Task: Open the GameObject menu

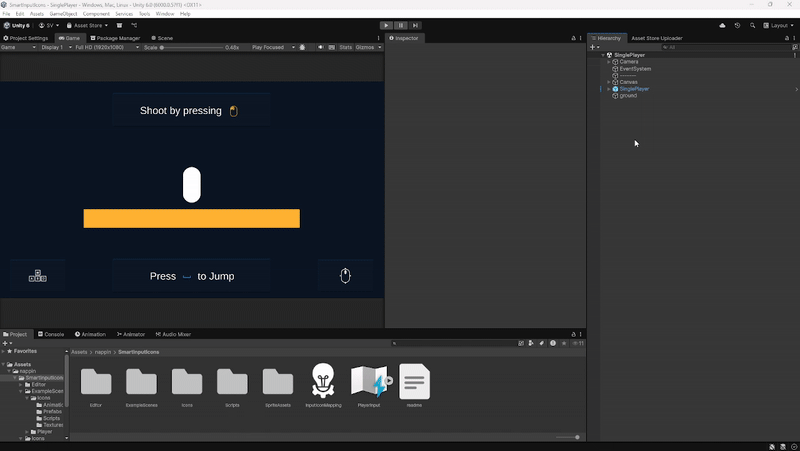Action: click(63, 14)
